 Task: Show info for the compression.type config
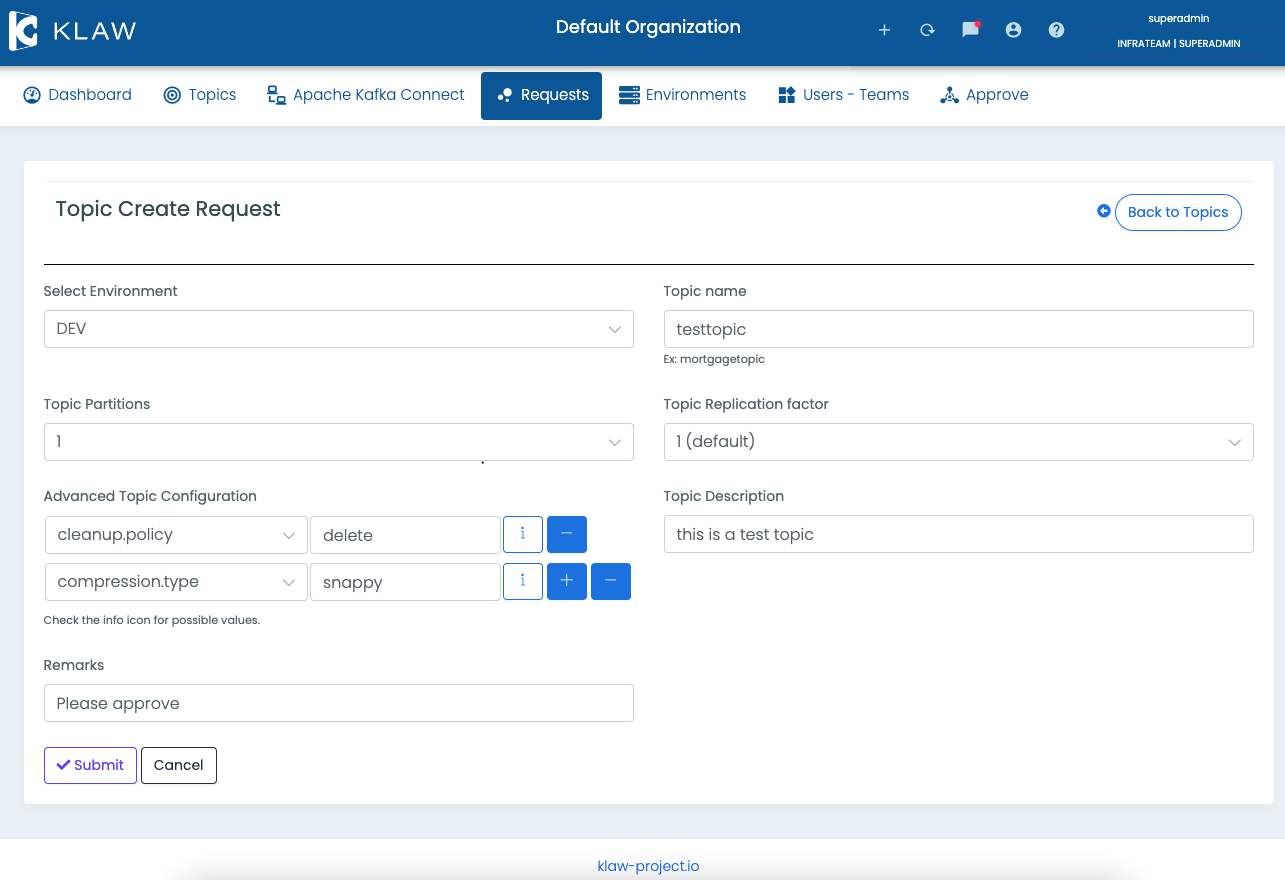[x=522, y=581]
